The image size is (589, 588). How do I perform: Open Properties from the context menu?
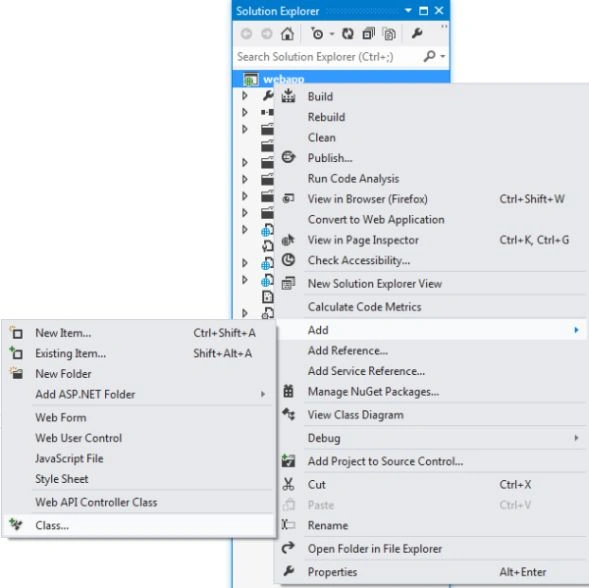[432, 572]
